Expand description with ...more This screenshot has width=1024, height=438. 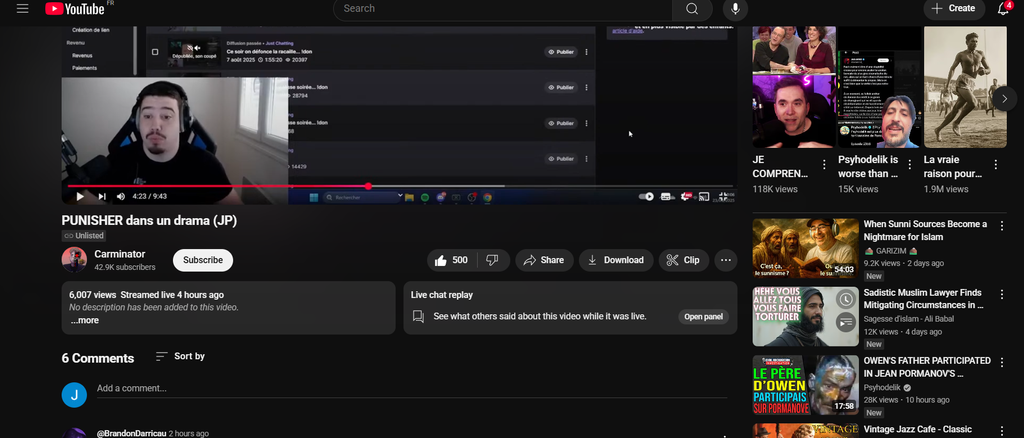coord(85,321)
